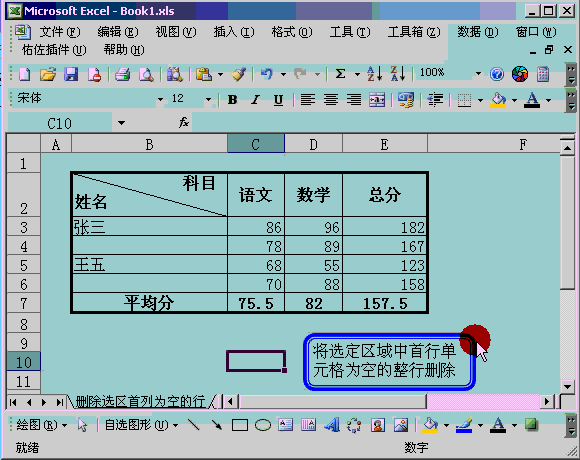This screenshot has width=580, height=460.
Task: Click the Format Painter brush icon
Action: click(x=239, y=74)
